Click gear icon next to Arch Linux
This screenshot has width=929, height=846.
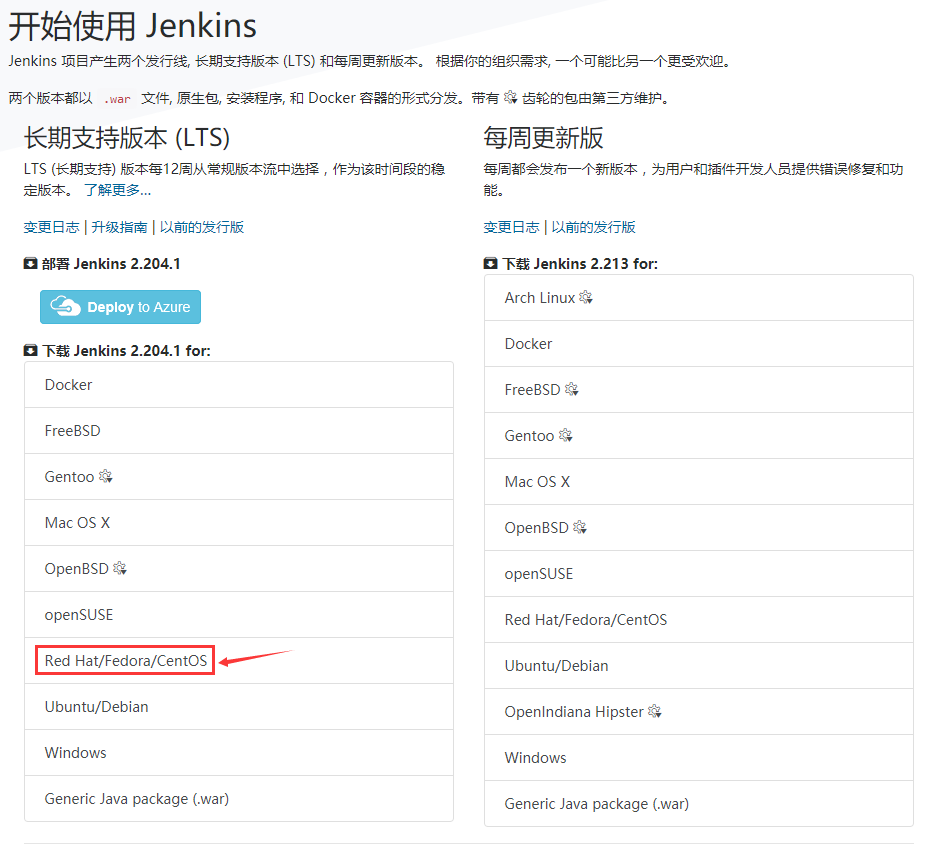pos(586,297)
